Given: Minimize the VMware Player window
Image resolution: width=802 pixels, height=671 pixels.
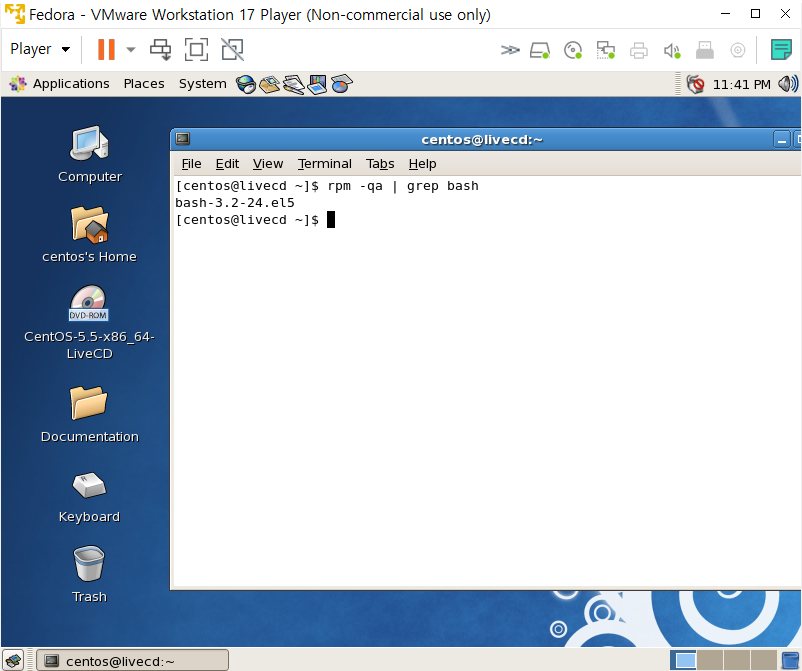Looking at the screenshot, I should tap(725, 14).
